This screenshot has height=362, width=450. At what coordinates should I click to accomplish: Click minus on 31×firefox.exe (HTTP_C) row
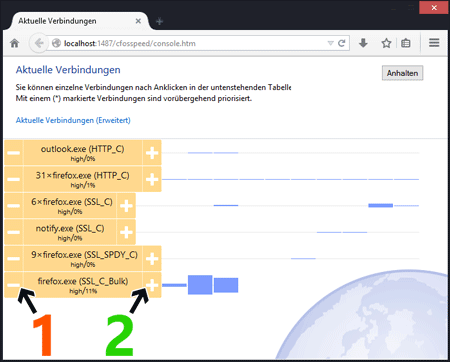pyautogui.click(x=14, y=179)
